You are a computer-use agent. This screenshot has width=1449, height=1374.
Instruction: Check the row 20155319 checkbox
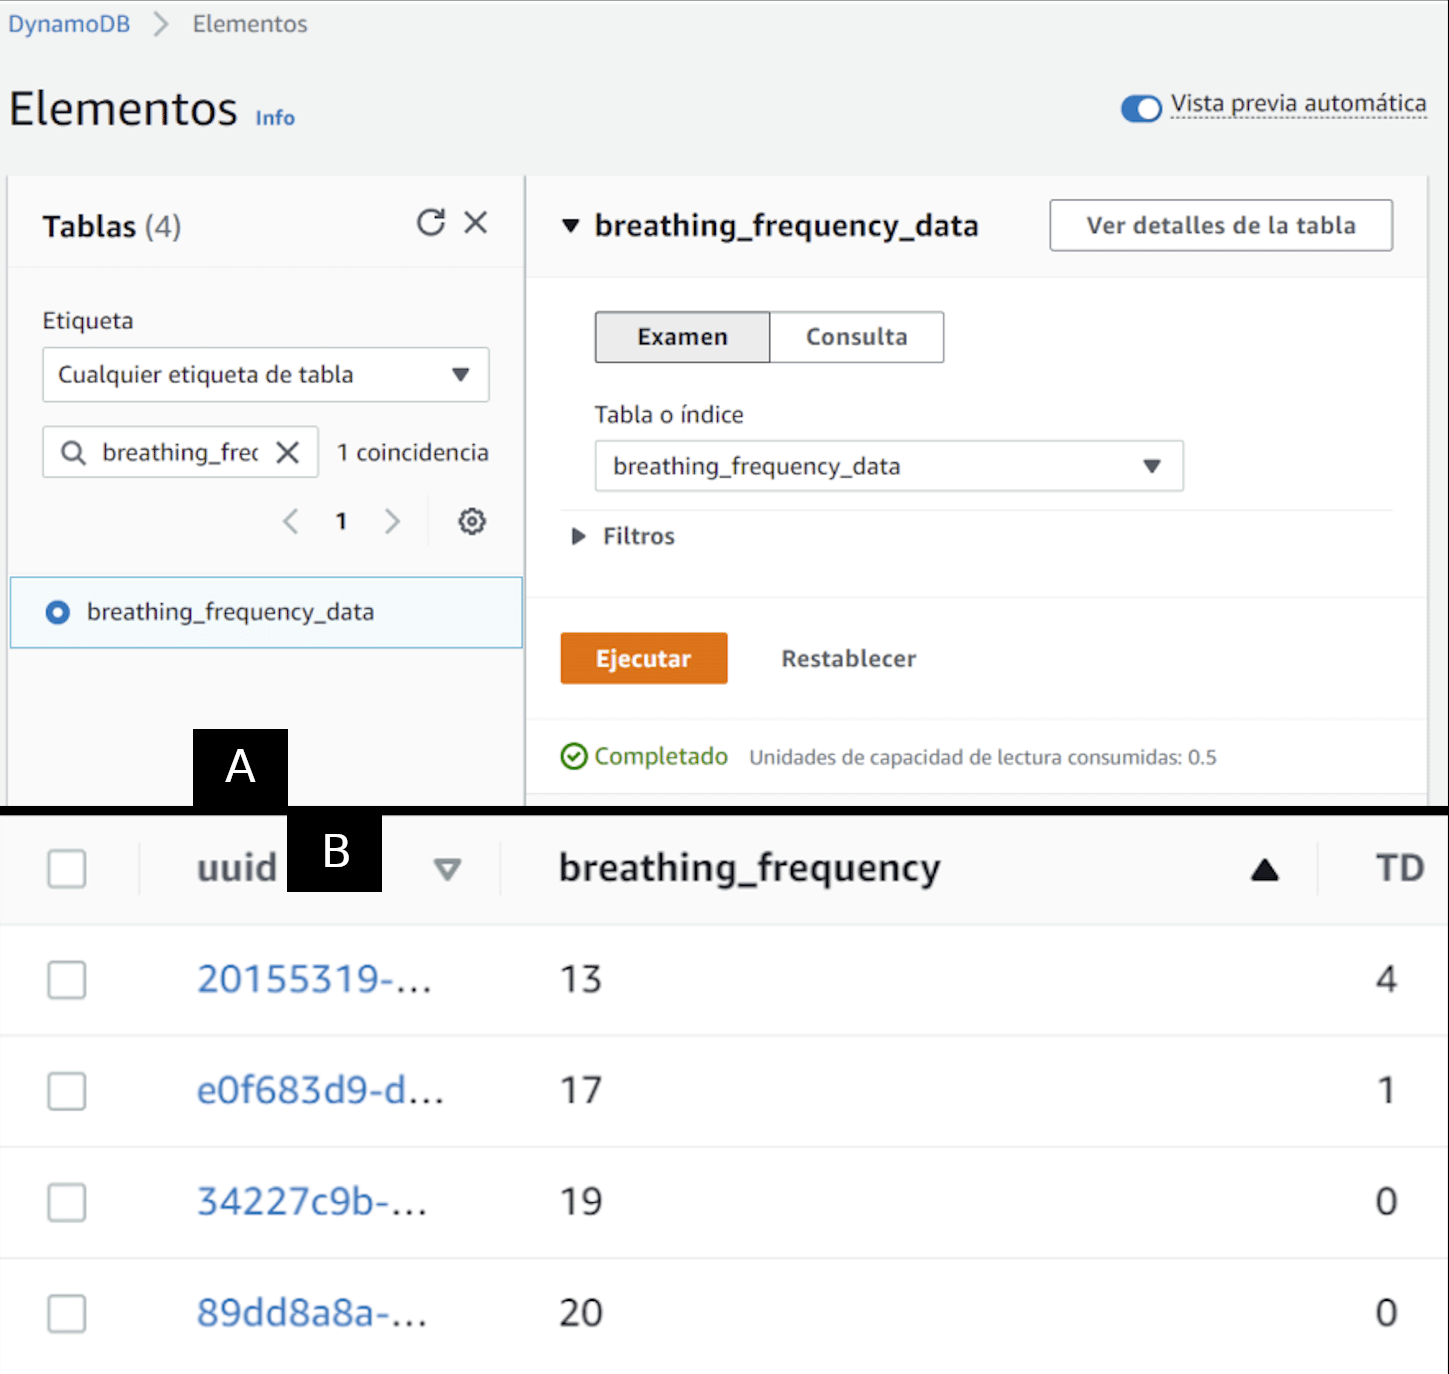(x=67, y=980)
